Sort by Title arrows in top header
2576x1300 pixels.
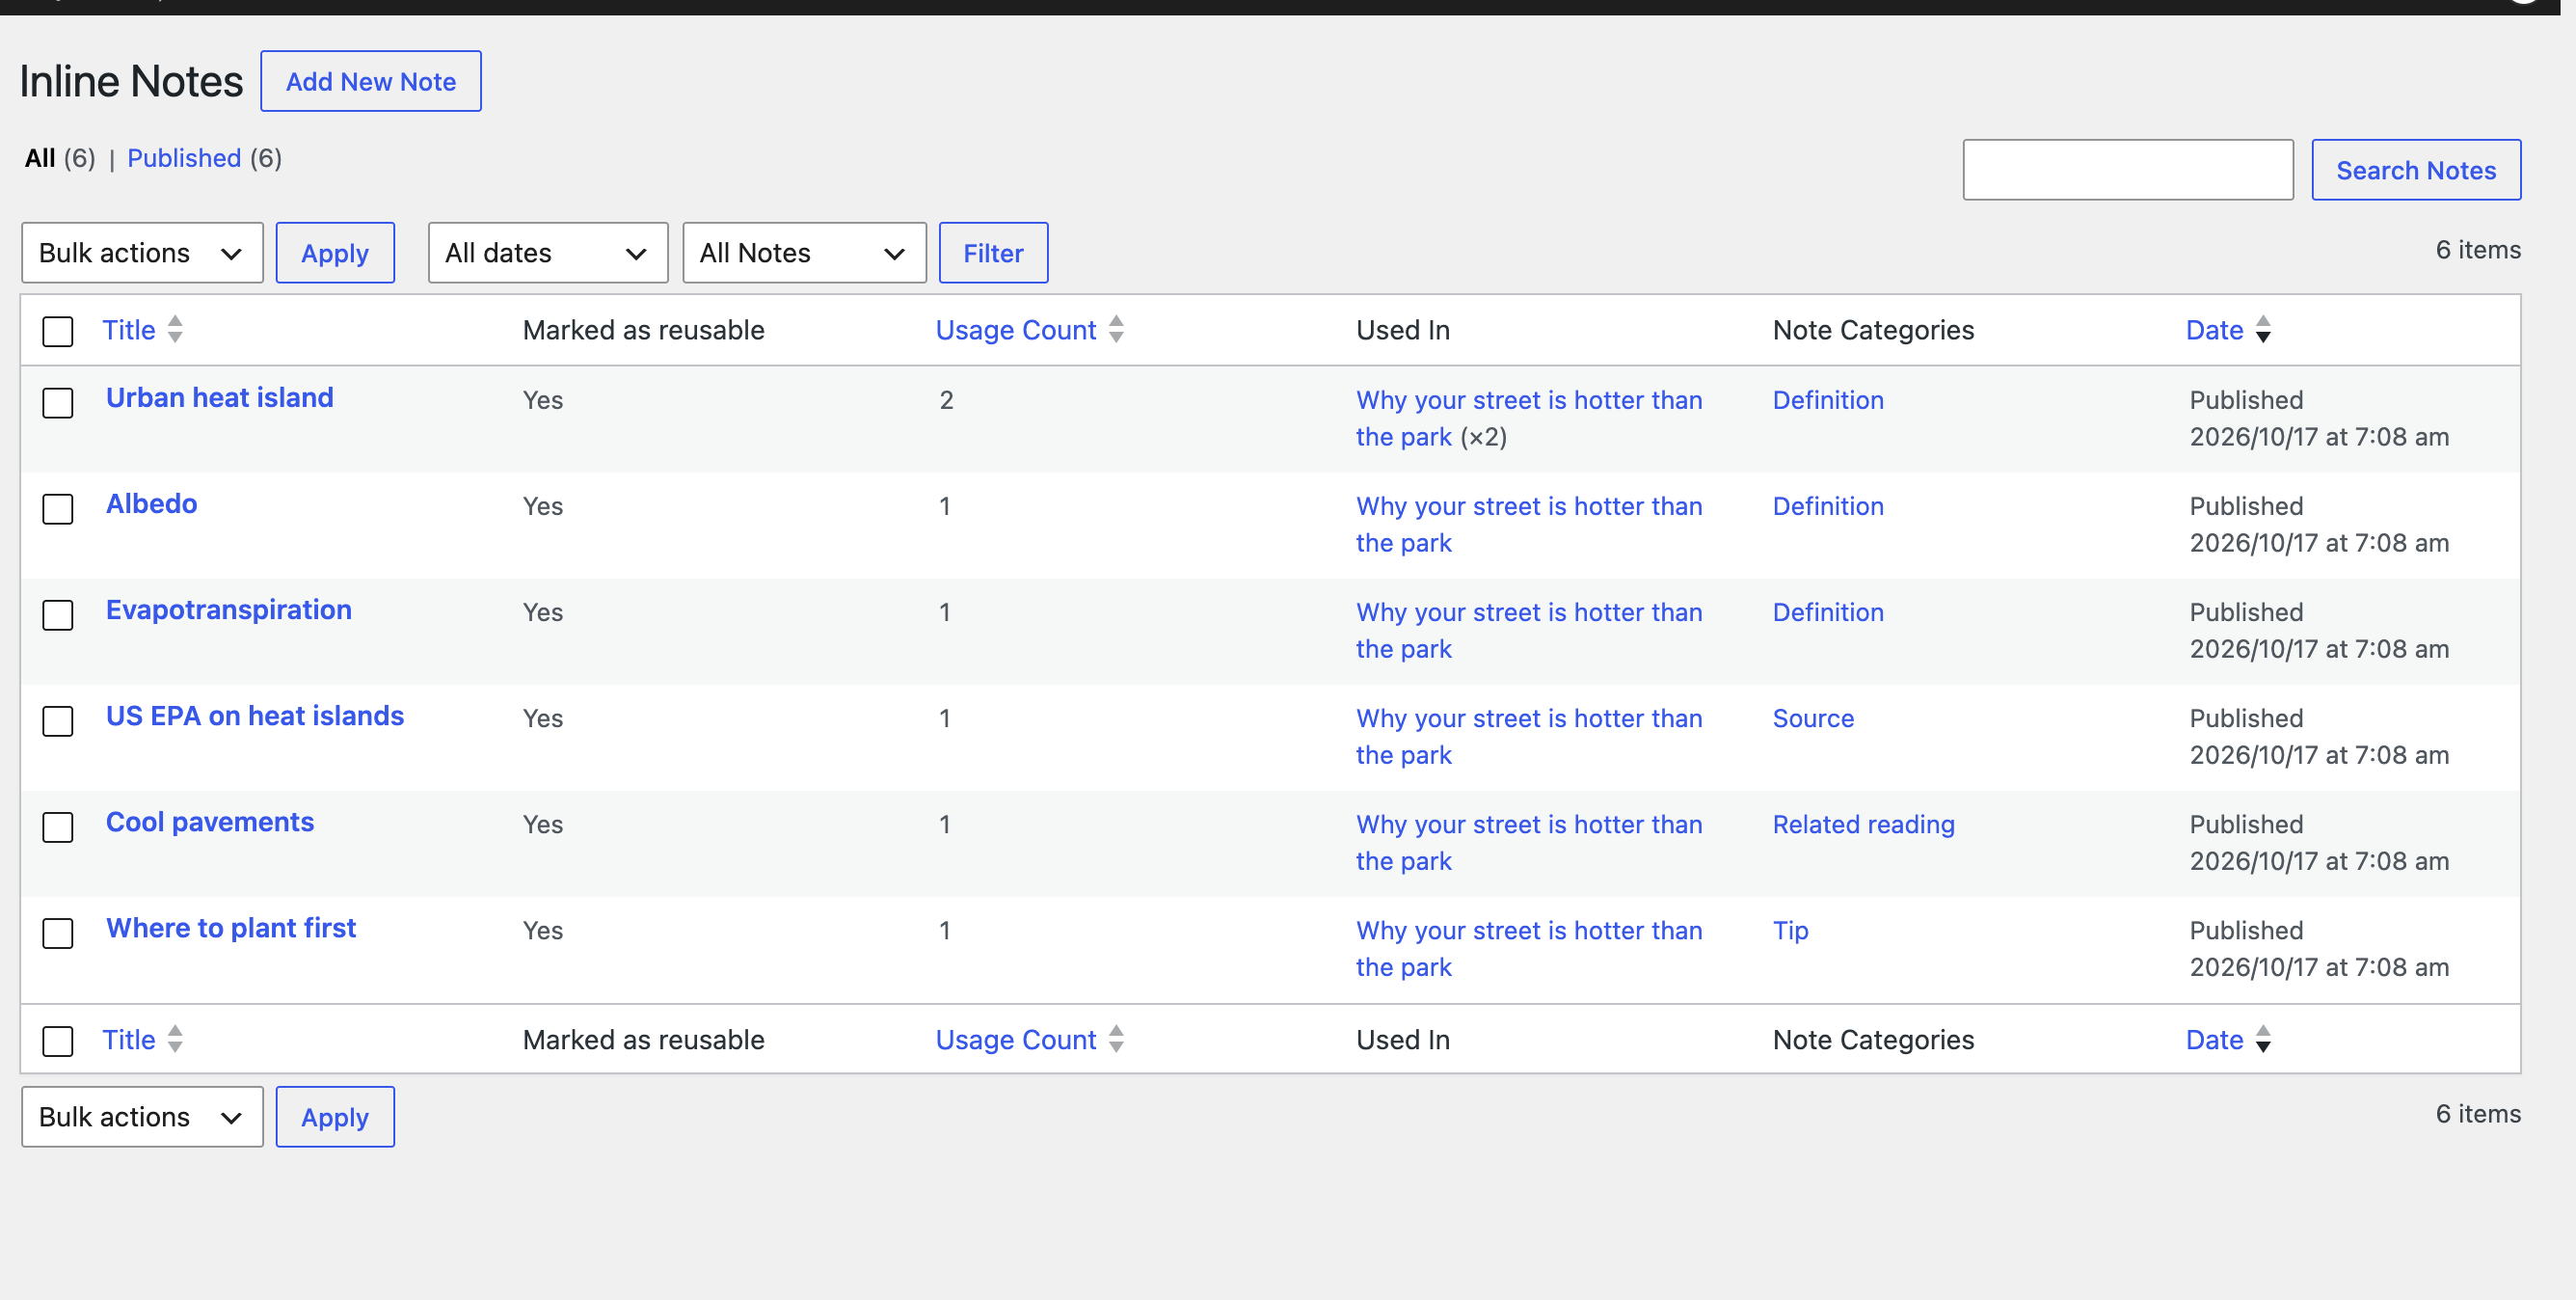pos(175,330)
